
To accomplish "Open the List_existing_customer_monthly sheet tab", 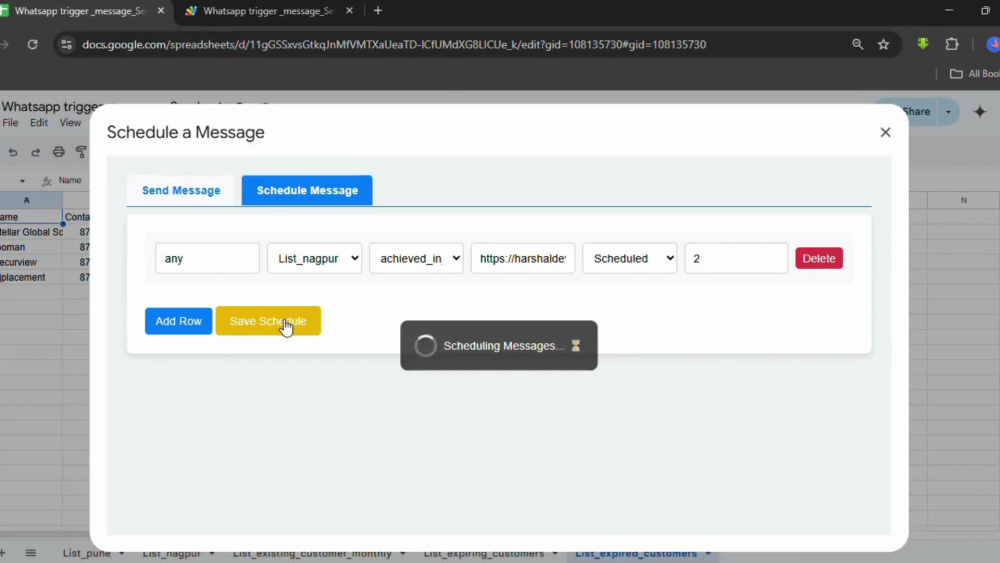I will 312,553.
